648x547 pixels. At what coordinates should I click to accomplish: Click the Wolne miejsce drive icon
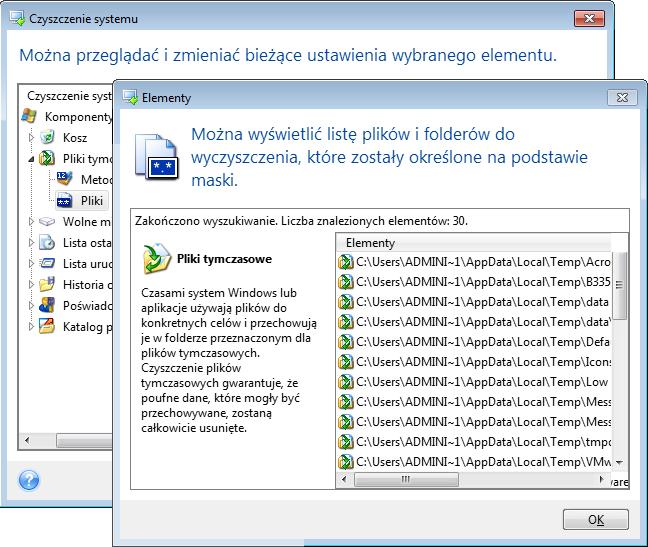(47, 221)
